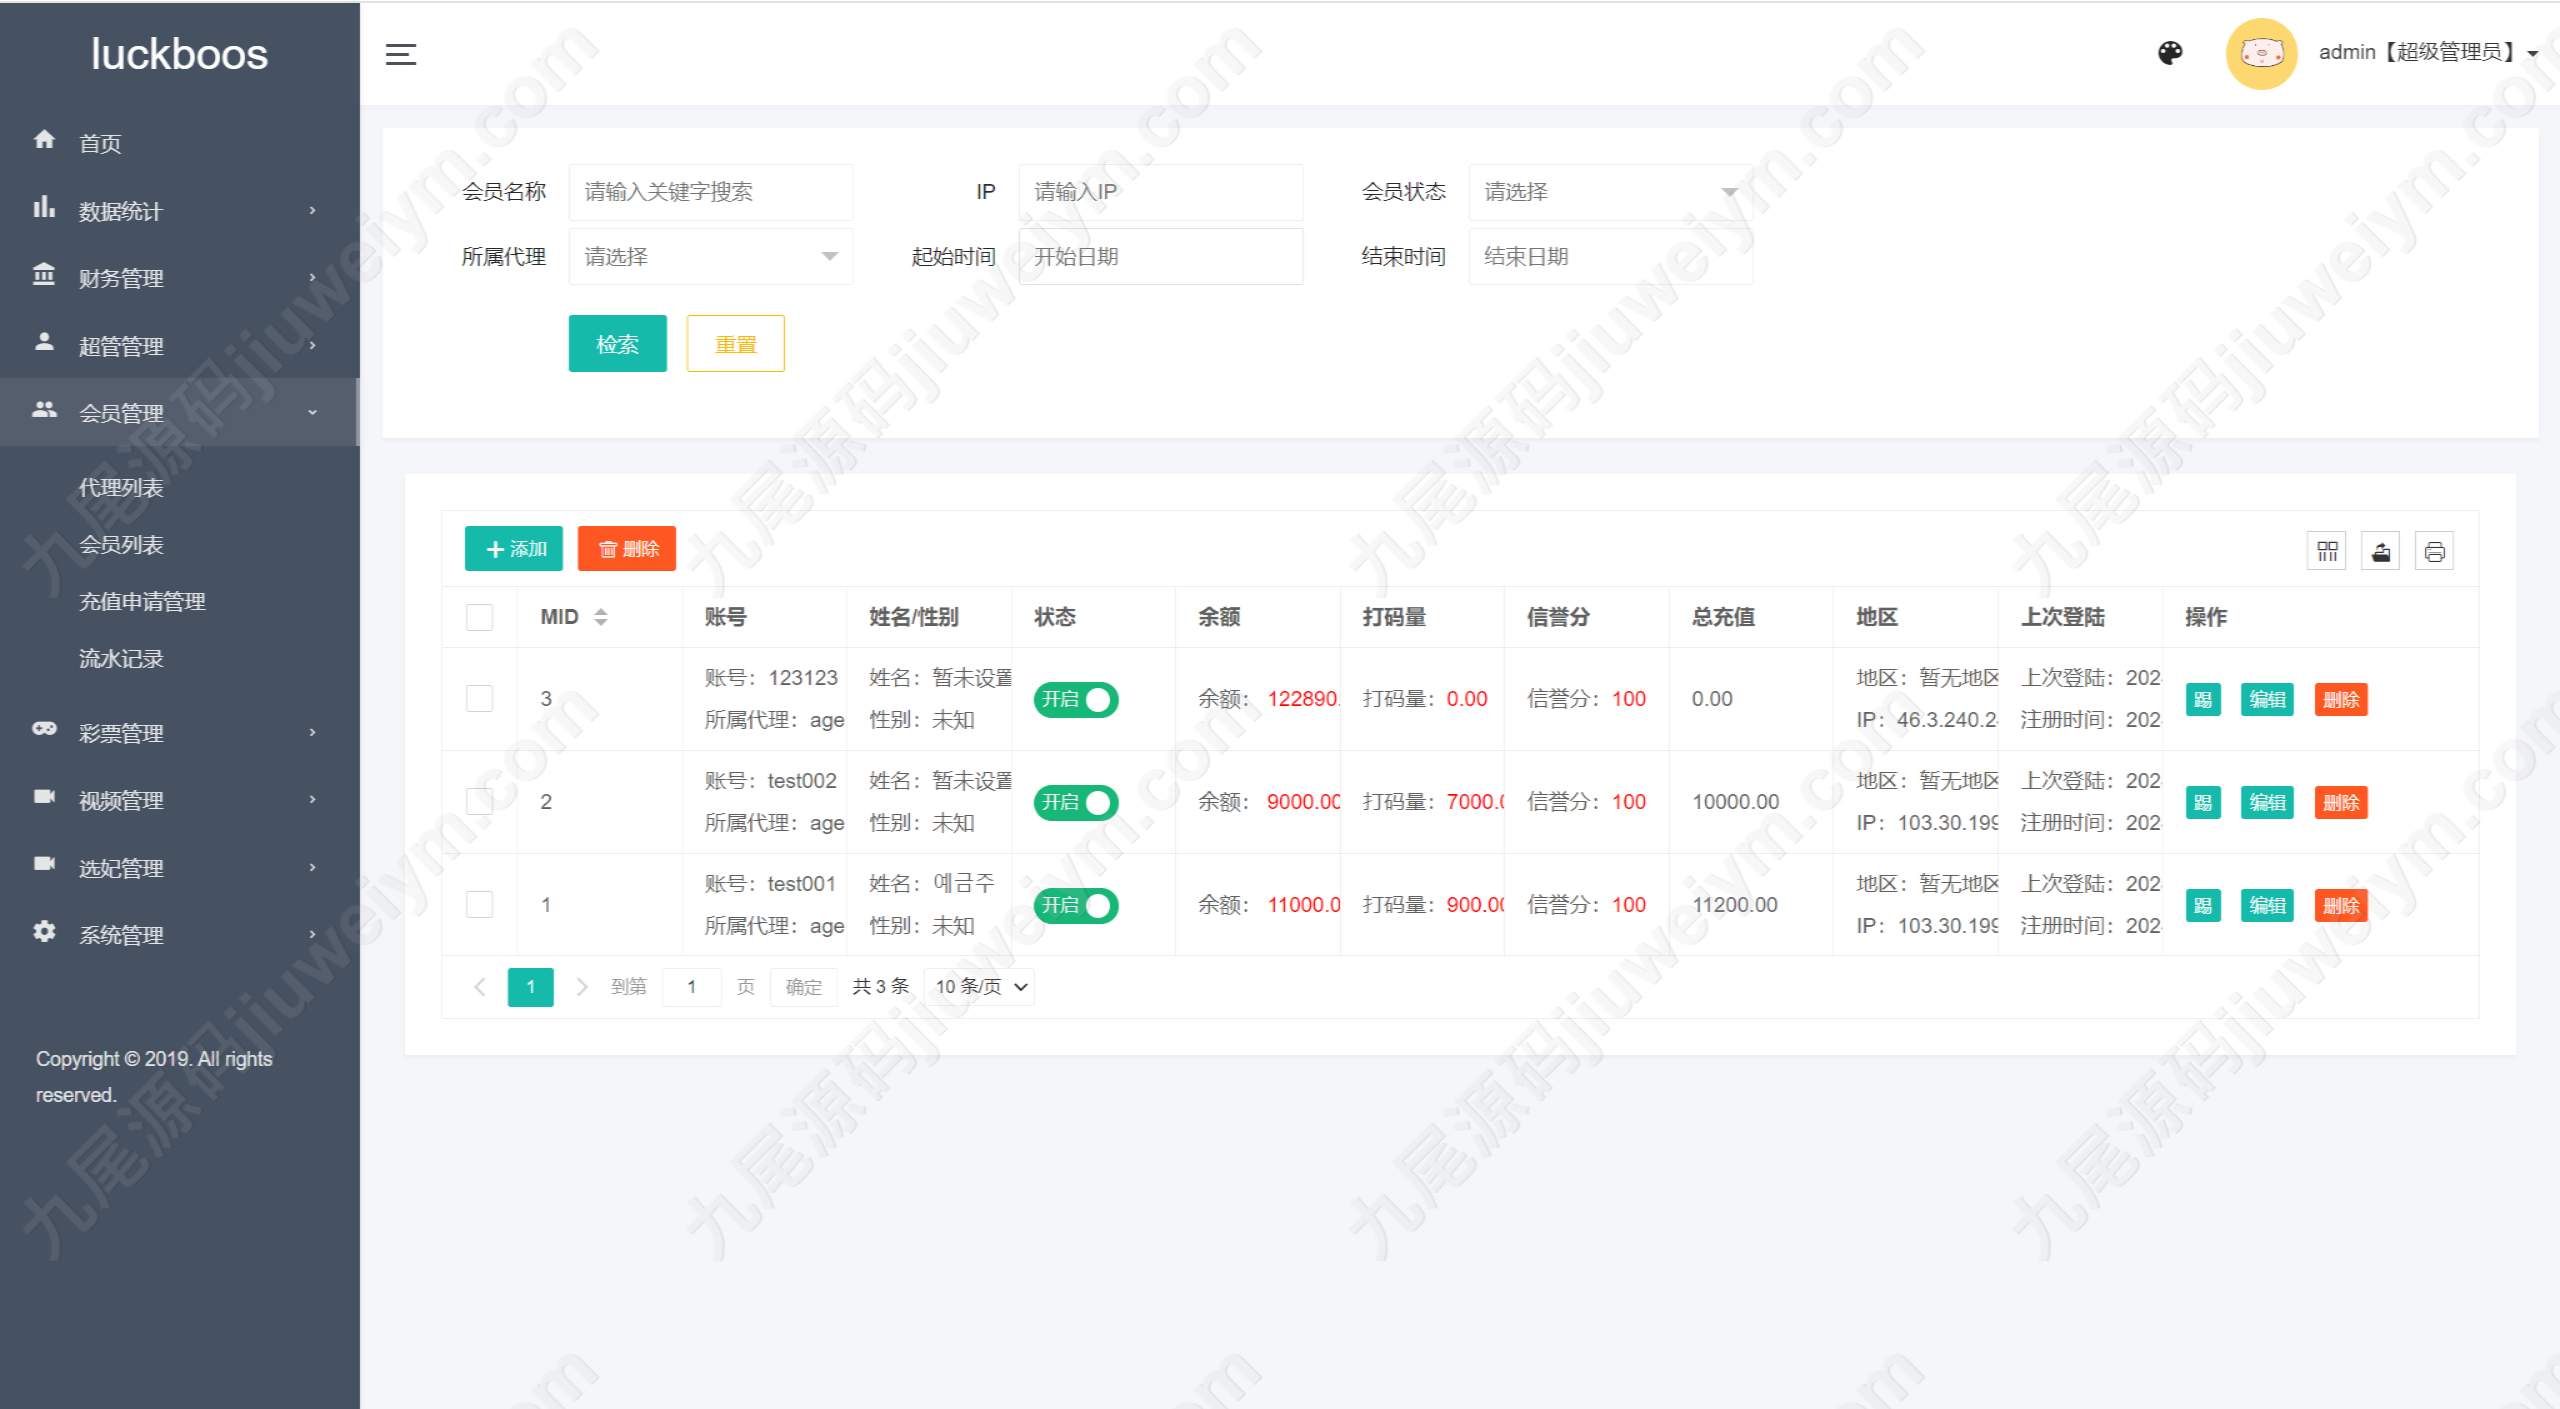
Task: Change the 10 条/页 page size dropdown
Action: (979, 987)
